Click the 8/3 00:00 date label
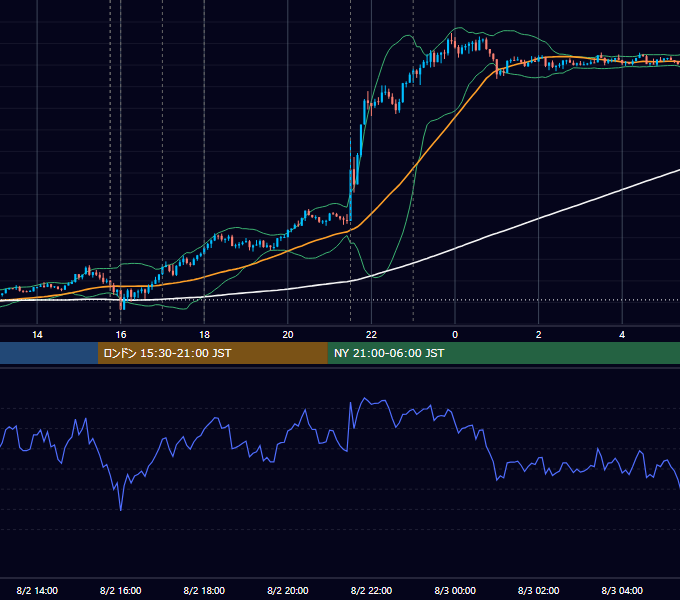680x600 pixels. point(455,590)
